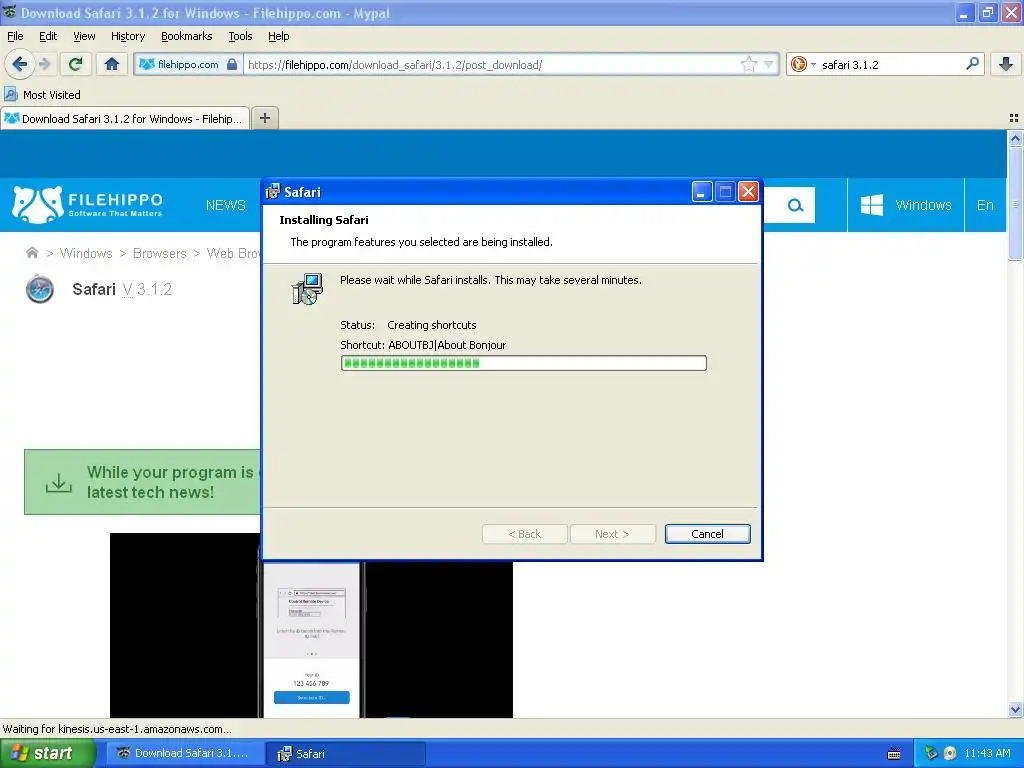Click the FileHippo logo
This screenshot has width=1024, height=768.
[x=88, y=204]
